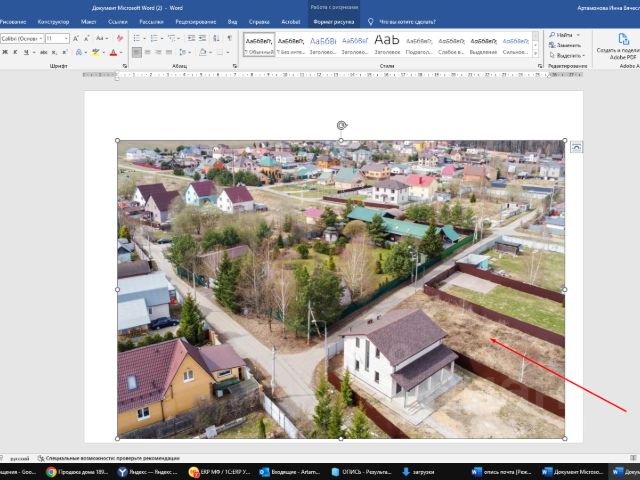Viewport: 640px width, 480px height.
Task: Click the Заменить button
Action: 566,45
